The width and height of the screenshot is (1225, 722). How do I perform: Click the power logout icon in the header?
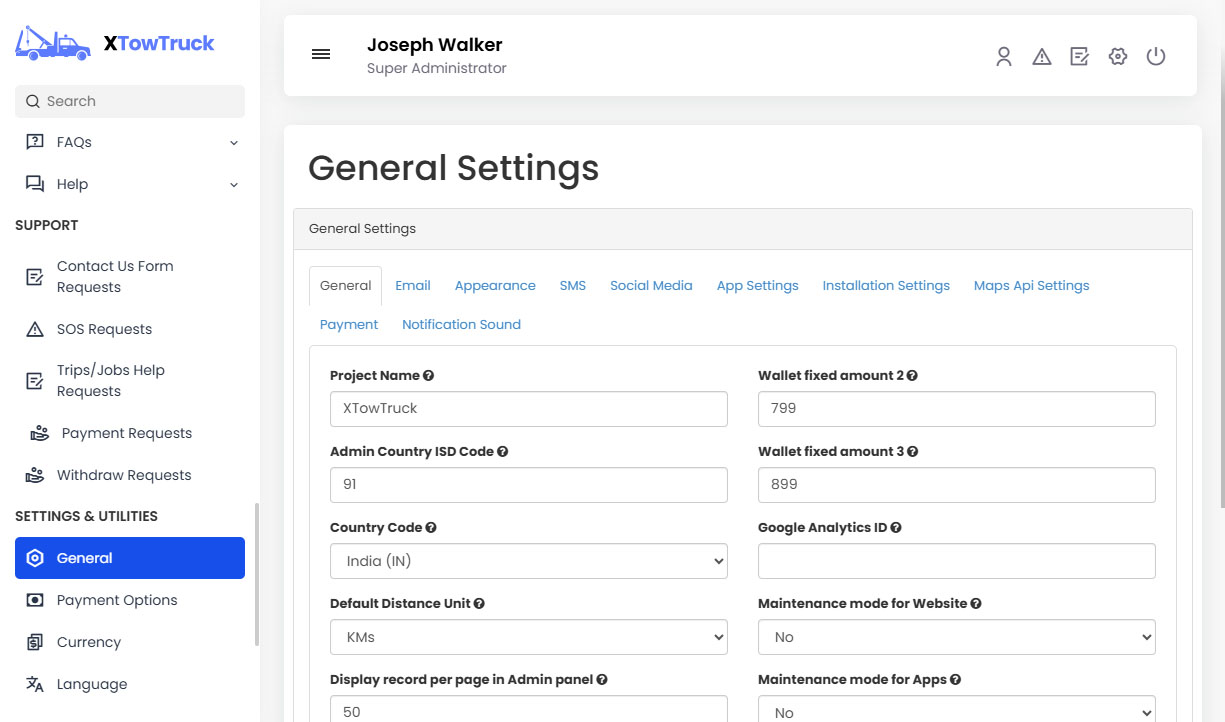[1156, 57]
